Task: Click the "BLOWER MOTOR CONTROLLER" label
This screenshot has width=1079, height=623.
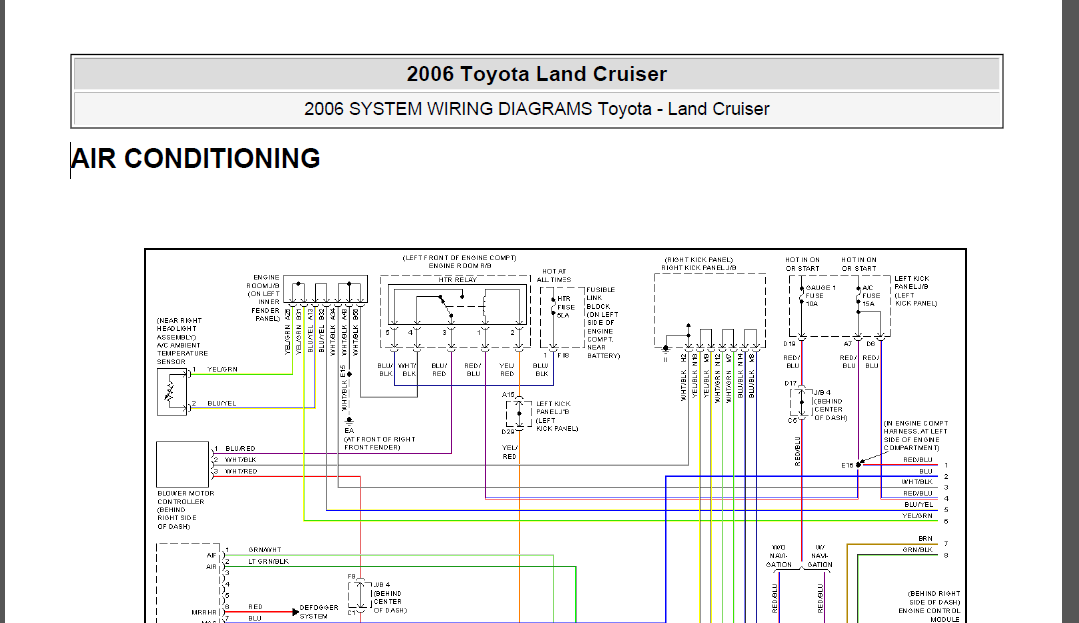Action: coord(186,498)
